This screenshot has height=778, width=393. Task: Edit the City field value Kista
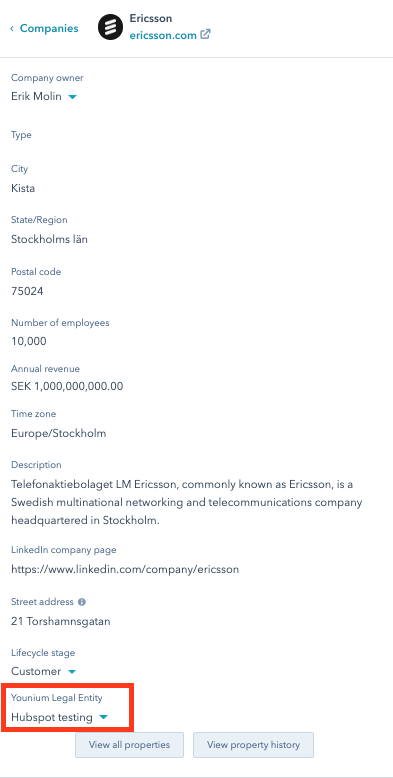click(23, 189)
